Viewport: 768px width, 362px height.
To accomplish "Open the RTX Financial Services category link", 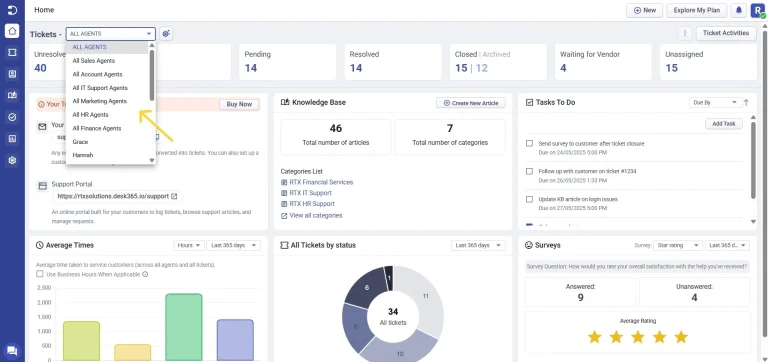I will [321, 182].
